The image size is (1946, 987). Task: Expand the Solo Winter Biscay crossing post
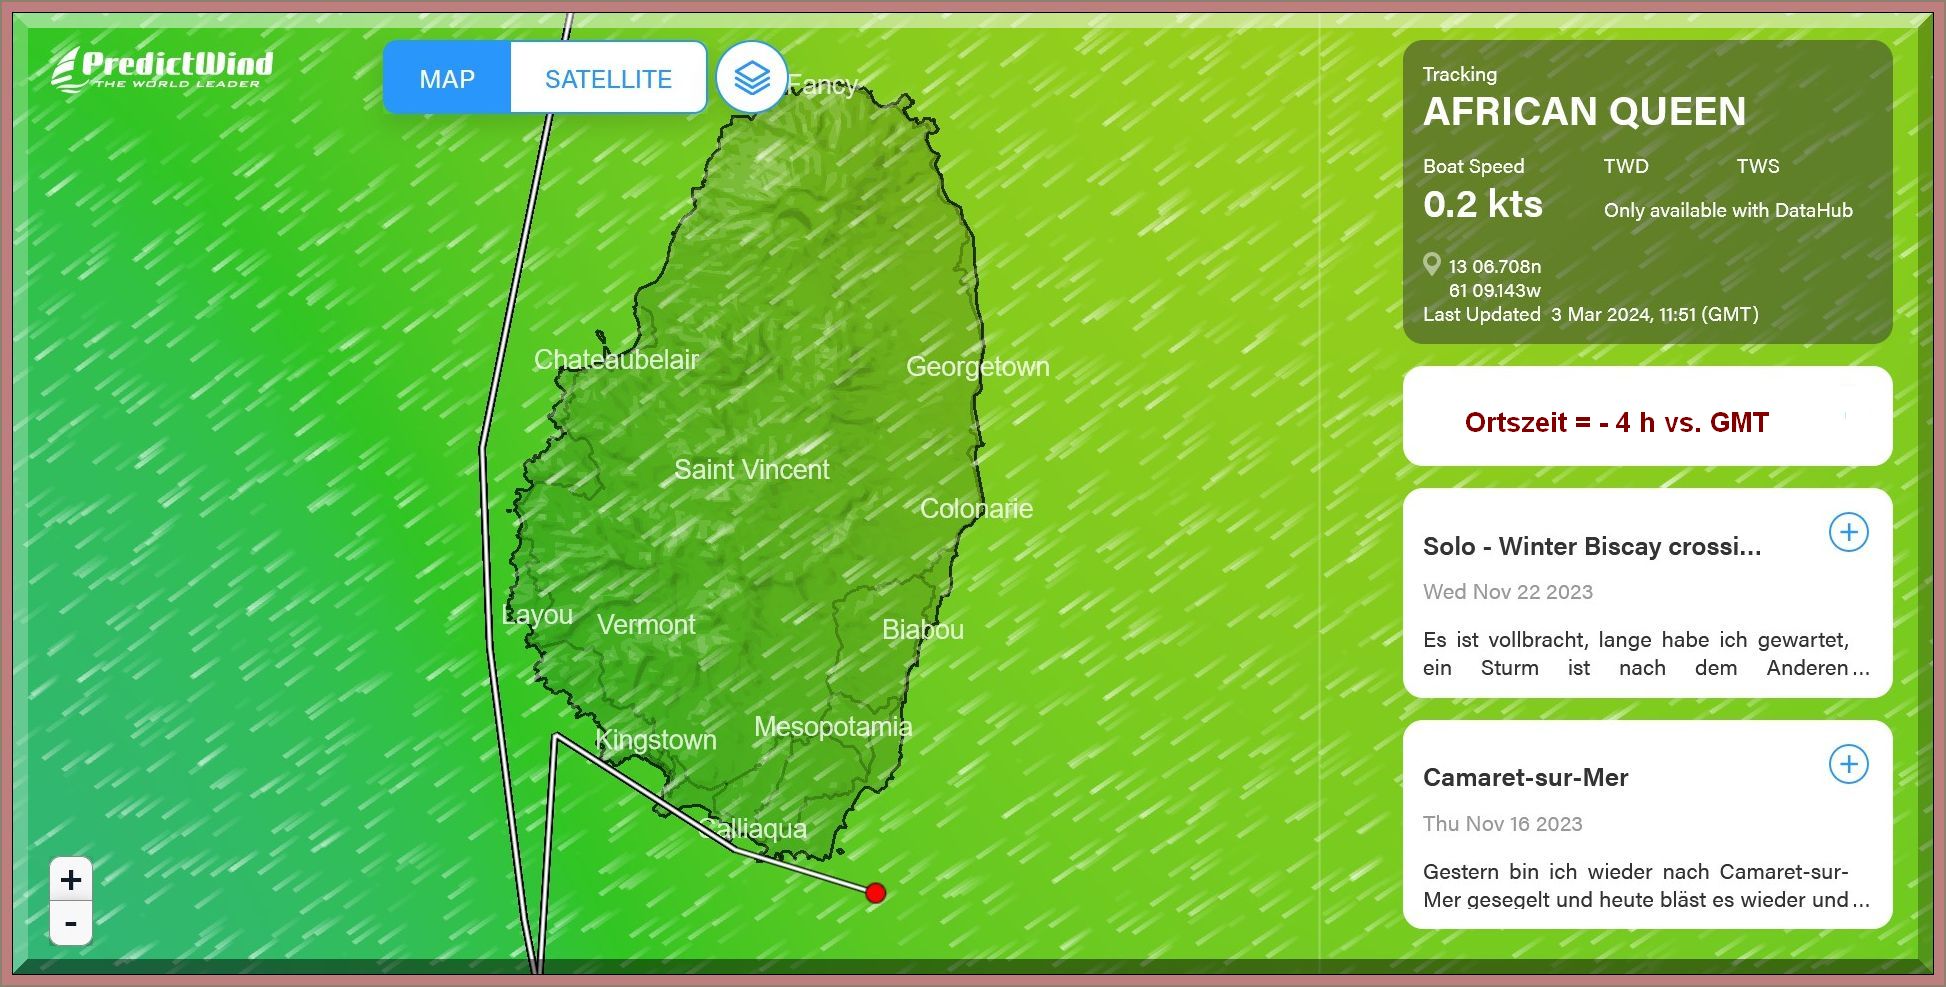(x=1848, y=532)
